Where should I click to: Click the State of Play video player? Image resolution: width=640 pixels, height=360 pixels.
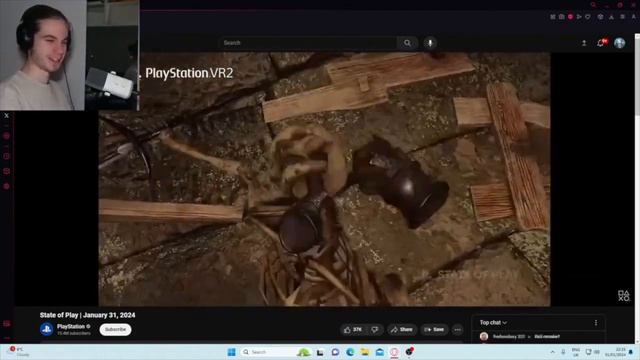click(324, 179)
